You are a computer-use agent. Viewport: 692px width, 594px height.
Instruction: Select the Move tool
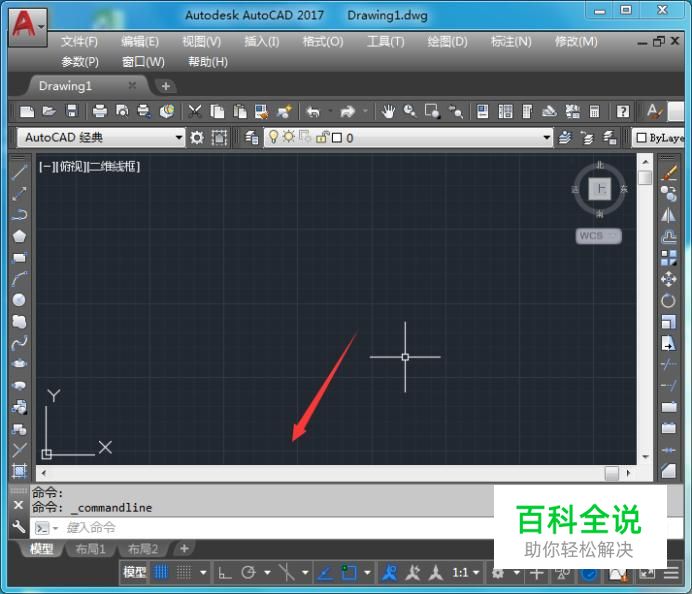[x=669, y=279]
